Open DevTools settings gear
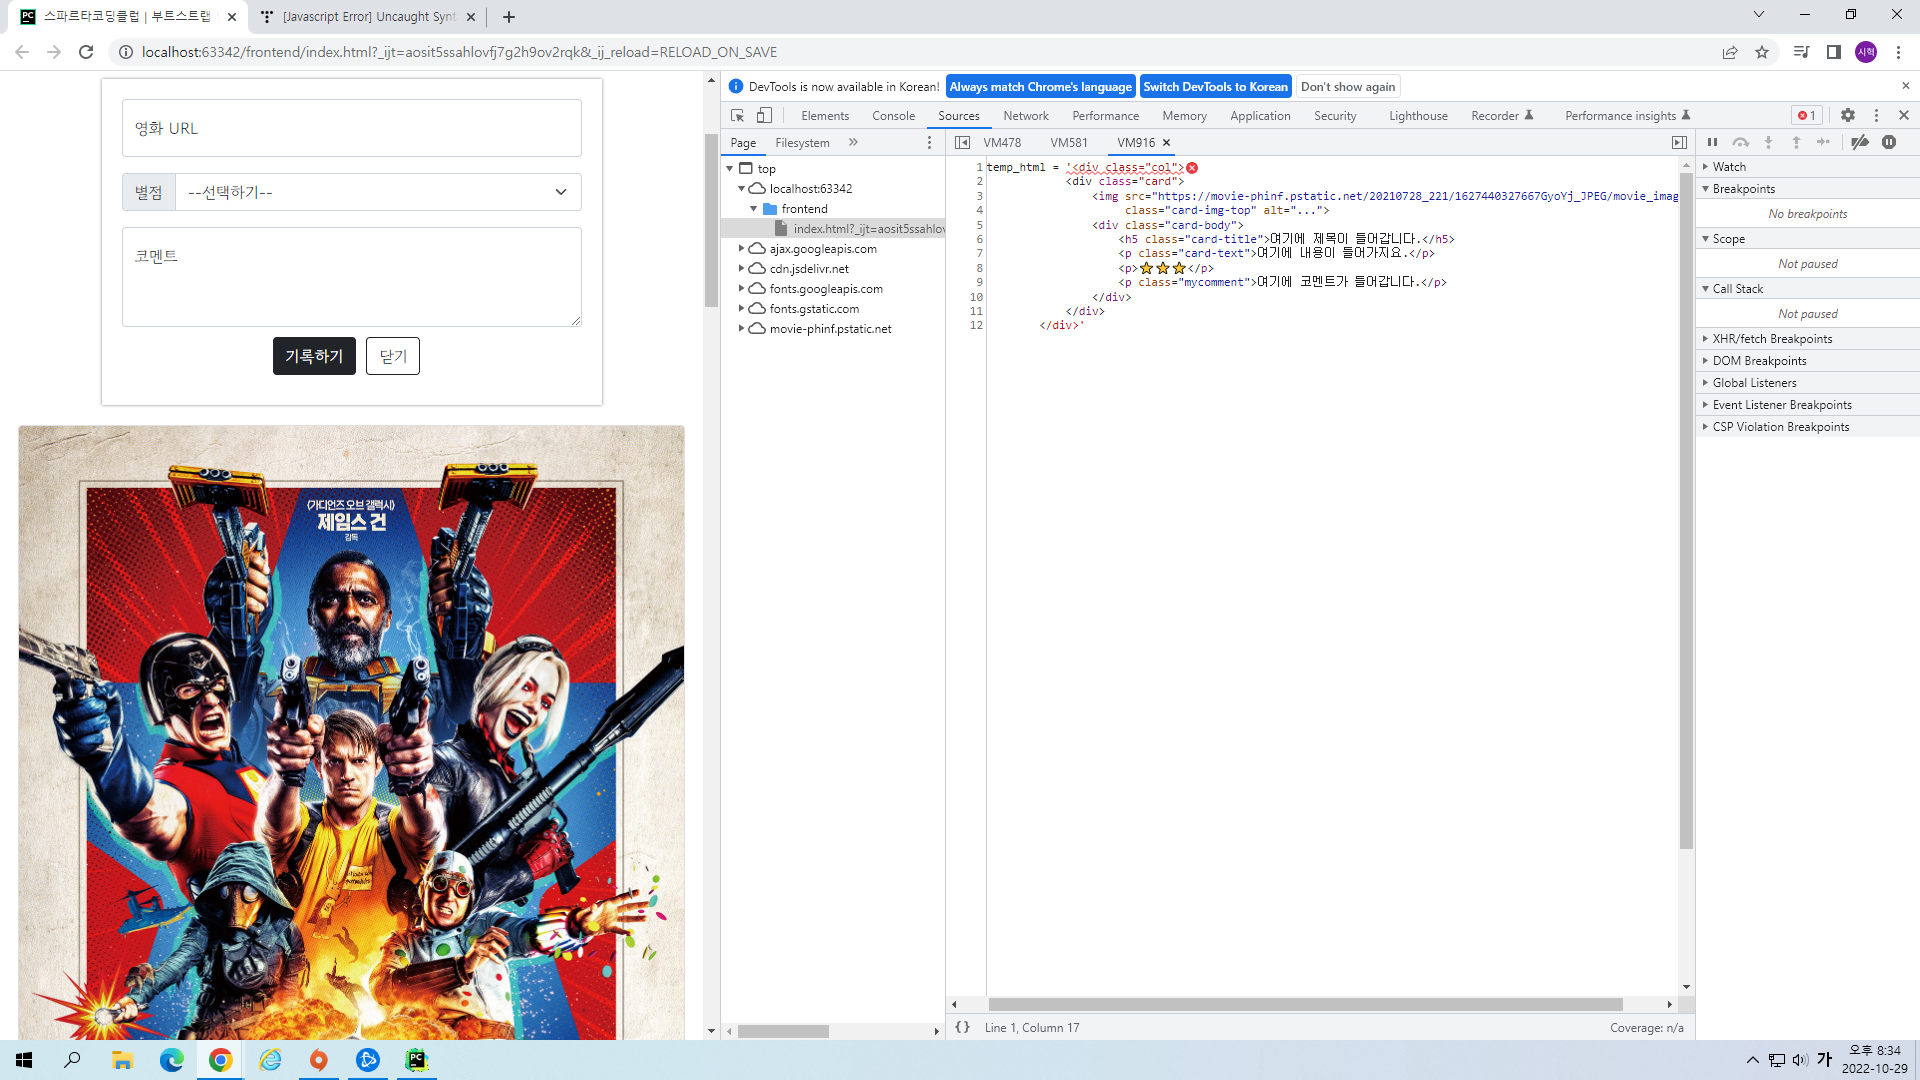The image size is (1920, 1080). point(1848,115)
